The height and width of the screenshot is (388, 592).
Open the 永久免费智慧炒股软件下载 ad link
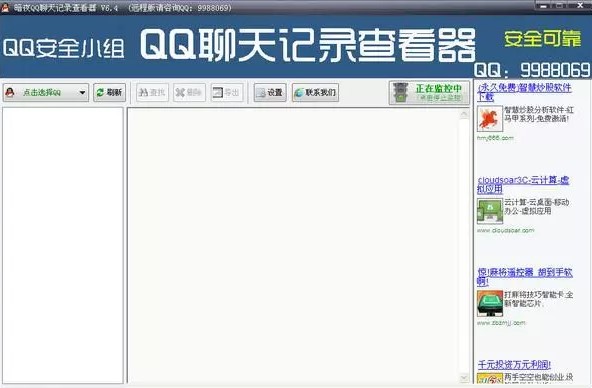click(x=524, y=92)
